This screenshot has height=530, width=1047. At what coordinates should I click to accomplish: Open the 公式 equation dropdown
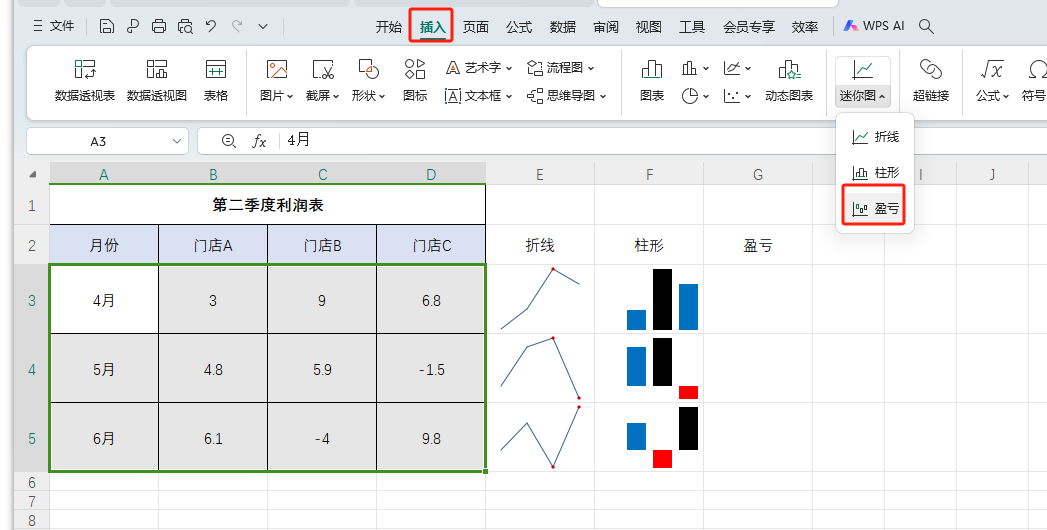[992, 80]
